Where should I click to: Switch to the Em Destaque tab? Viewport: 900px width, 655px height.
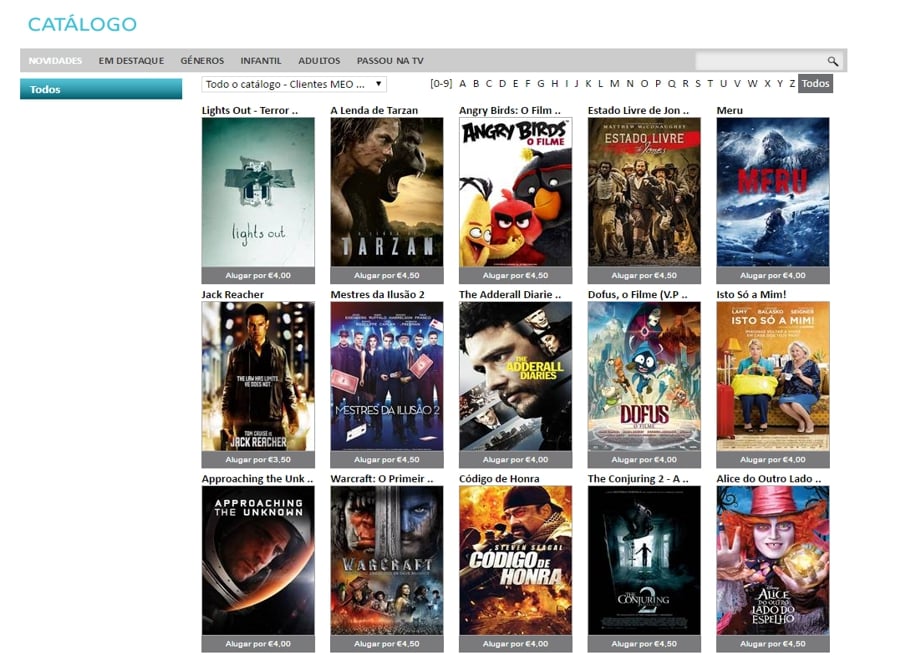(131, 61)
